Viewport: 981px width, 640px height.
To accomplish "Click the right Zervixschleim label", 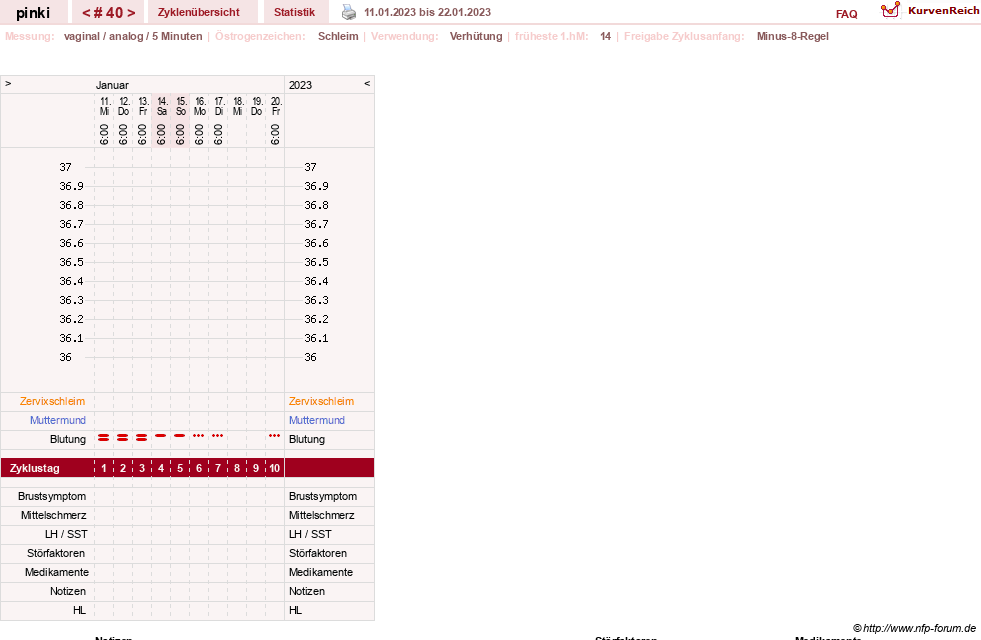I will click(322, 402).
